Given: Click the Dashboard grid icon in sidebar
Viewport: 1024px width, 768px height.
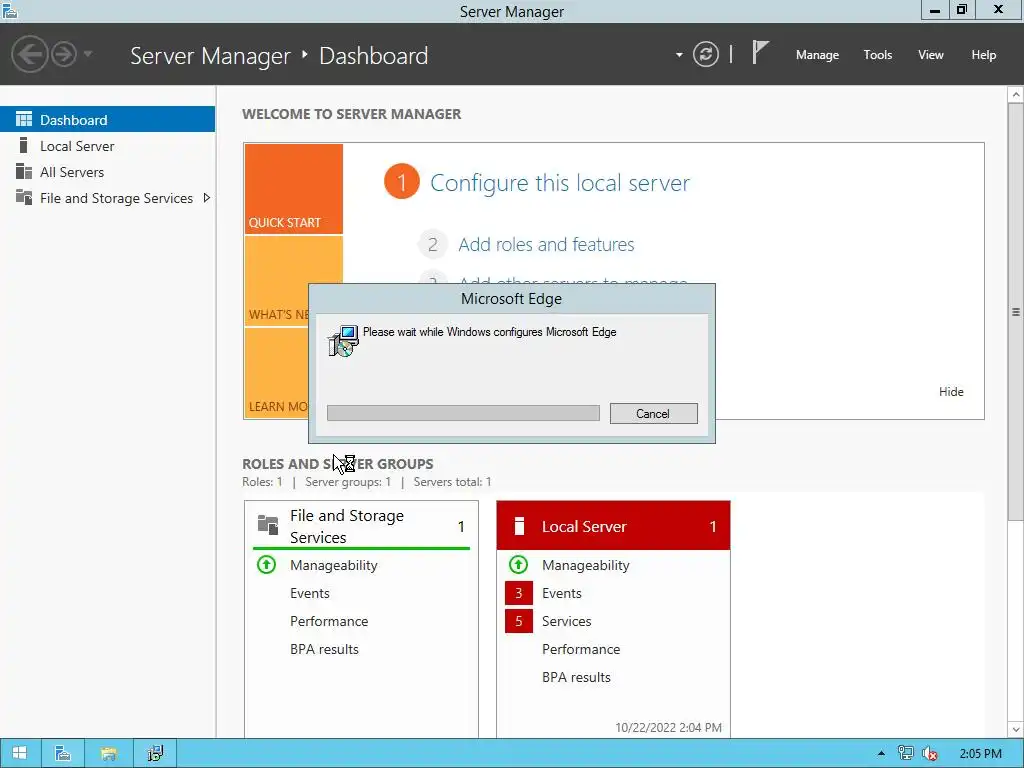Looking at the screenshot, I should pyautogui.click(x=24, y=119).
